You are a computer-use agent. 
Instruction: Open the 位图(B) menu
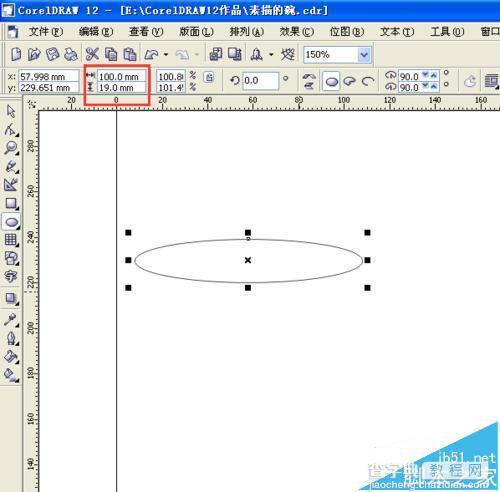click(x=347, y=32)
